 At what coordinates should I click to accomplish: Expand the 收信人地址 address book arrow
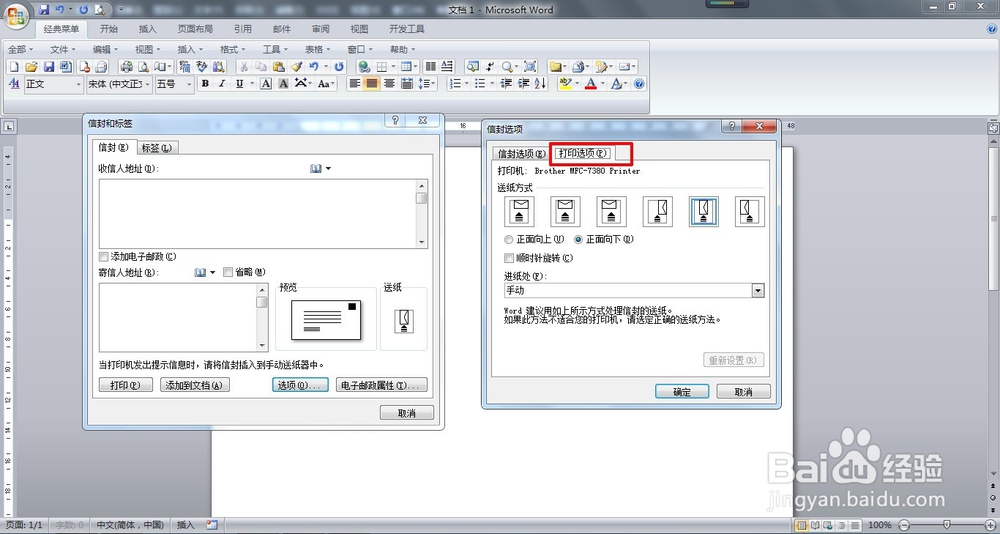pos(328,168)
